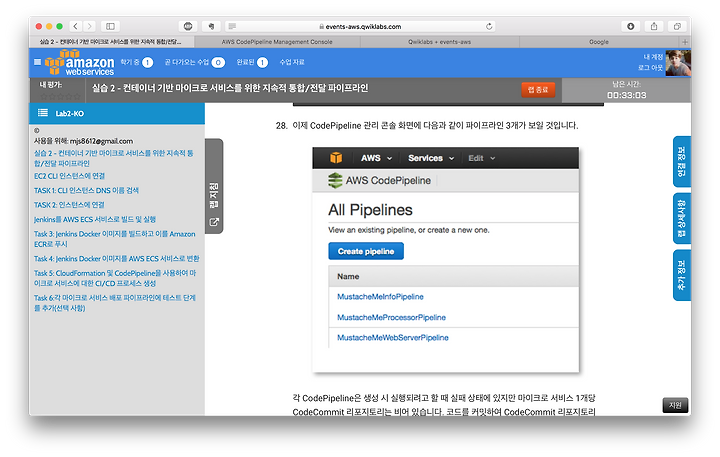Open the Services dropdown in the console image
This screenshot has height=457, width=720.
pos(431,158)
